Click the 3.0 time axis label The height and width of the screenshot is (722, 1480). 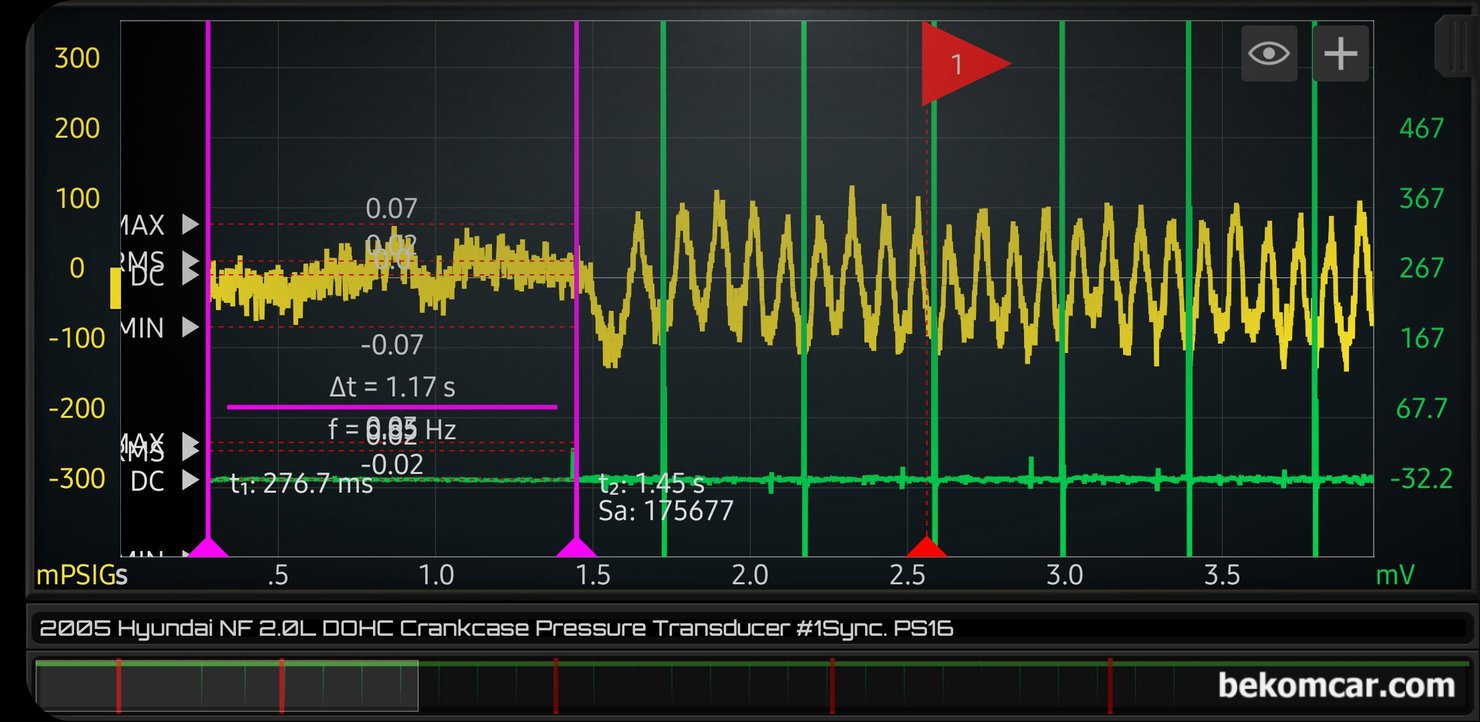(x=1064, y=575)
